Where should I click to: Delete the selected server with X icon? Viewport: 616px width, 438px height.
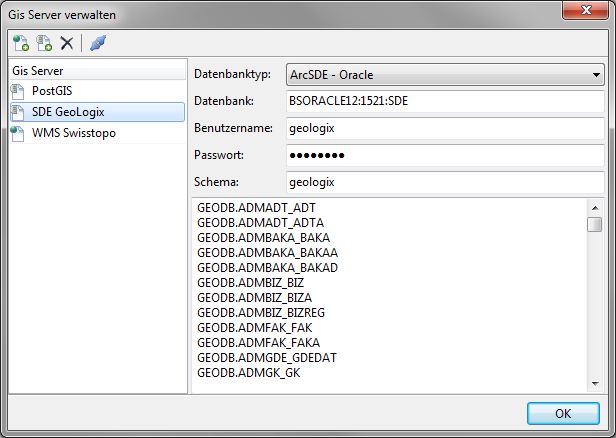(x=67, y=43)
